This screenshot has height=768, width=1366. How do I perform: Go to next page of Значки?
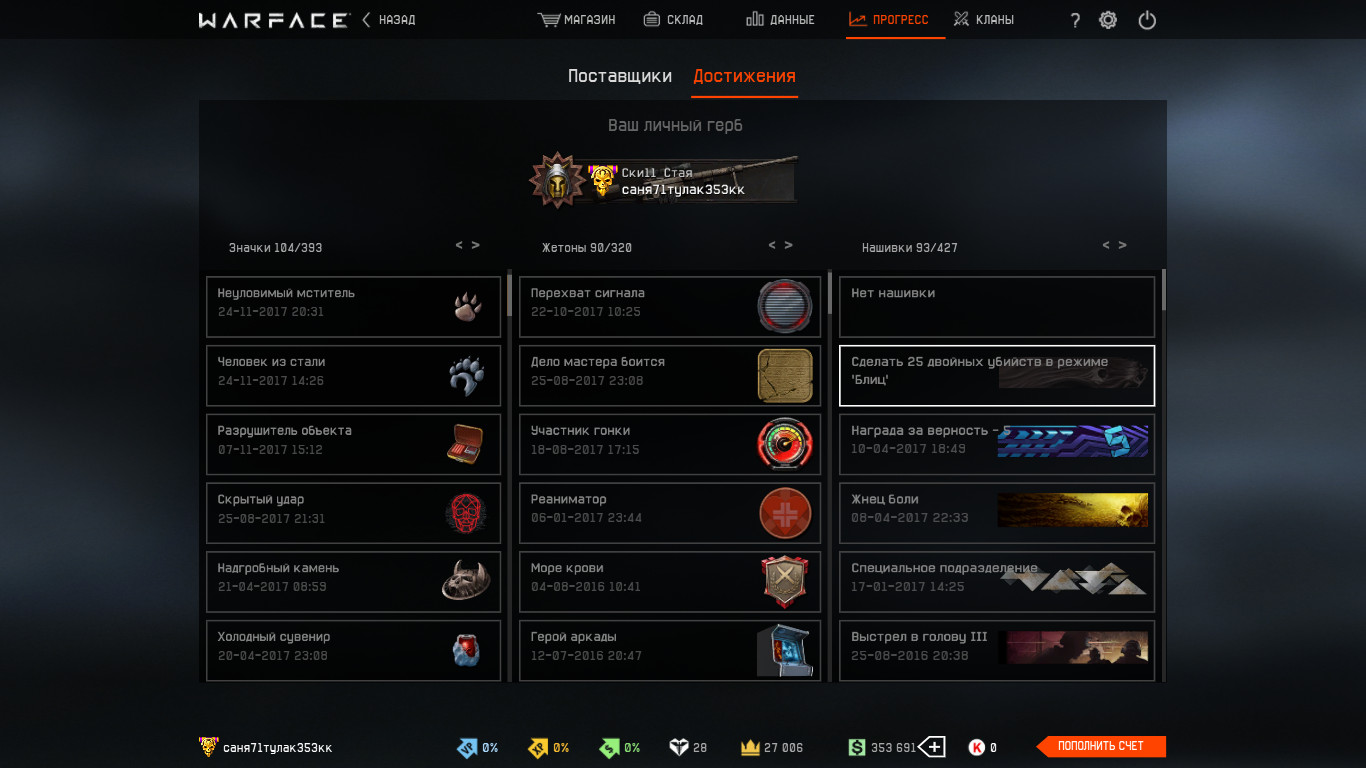coord(476,245)
